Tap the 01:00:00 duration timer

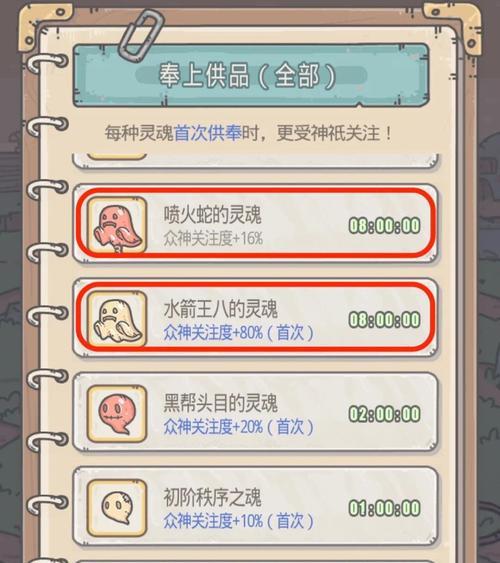click(x=384, y=508)
